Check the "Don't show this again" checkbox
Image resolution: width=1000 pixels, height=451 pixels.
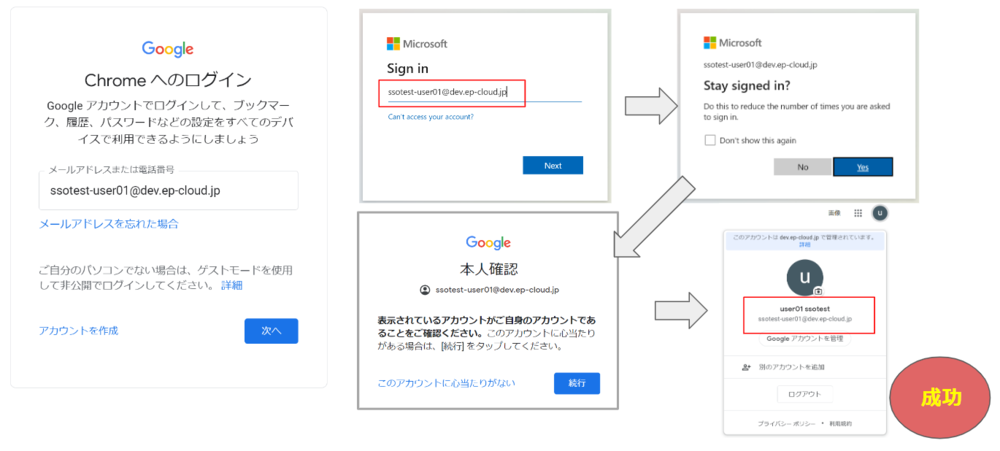(710, 140)
